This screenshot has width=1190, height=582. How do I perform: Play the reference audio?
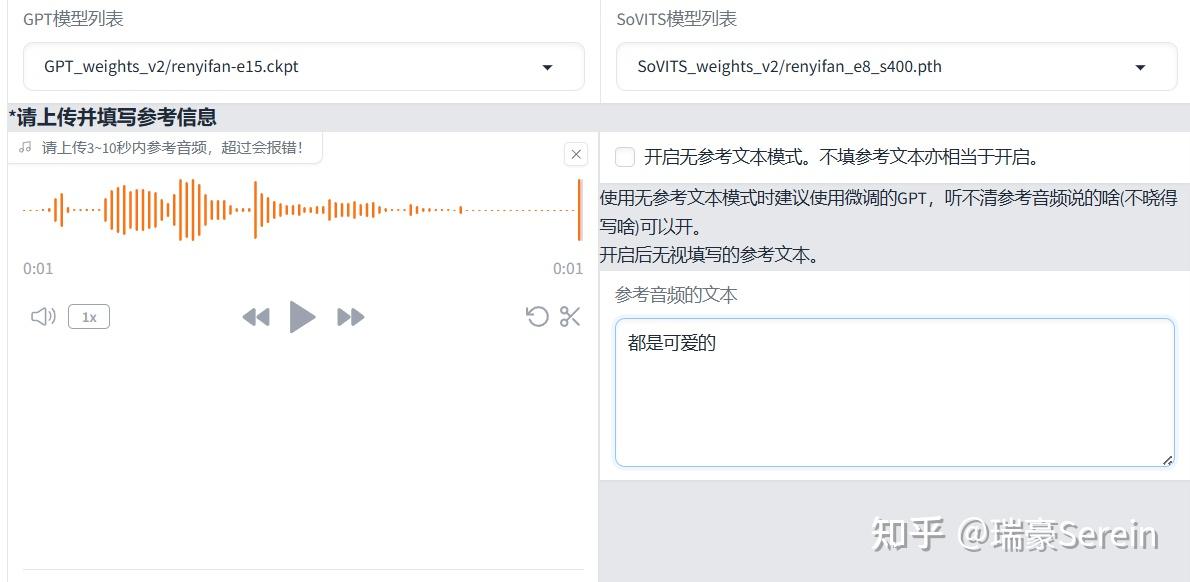(302, 316)
